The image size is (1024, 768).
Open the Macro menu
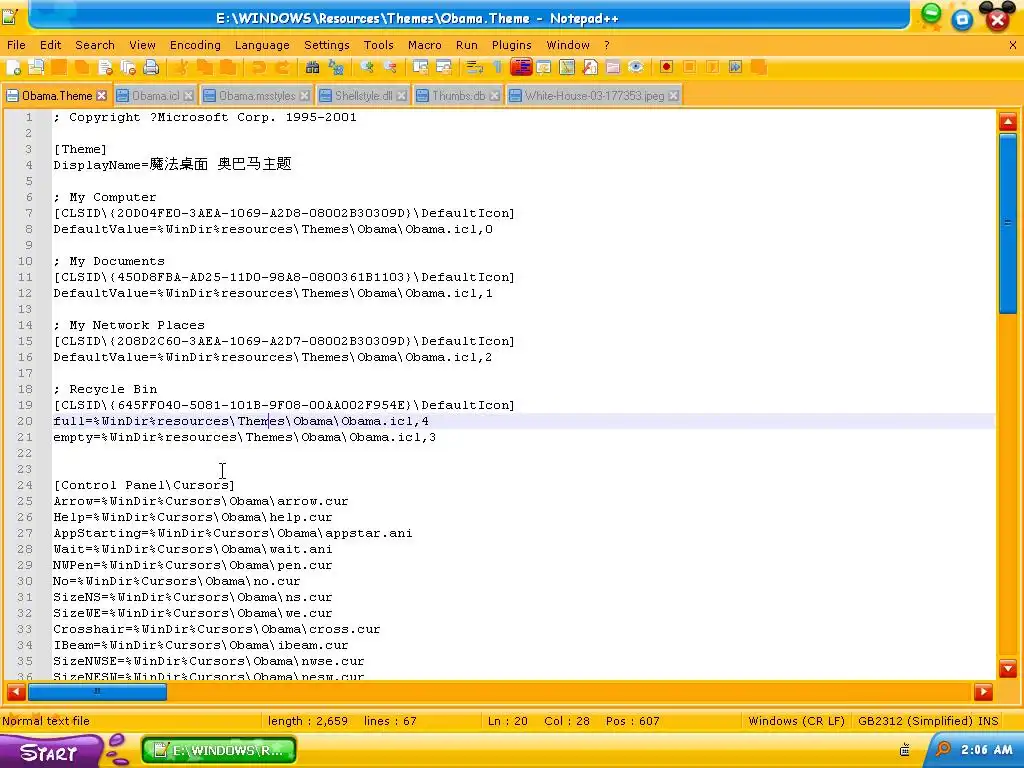click(x=424, y=45)
